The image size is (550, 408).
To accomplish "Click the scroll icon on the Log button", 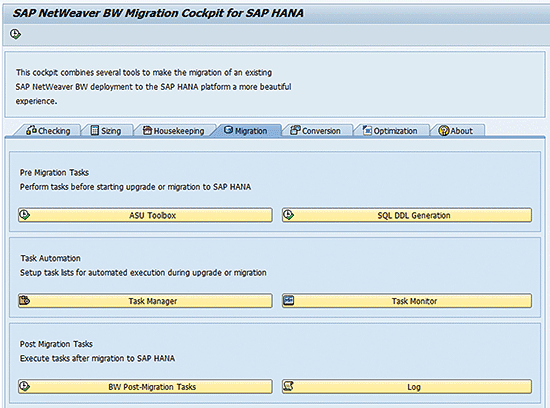I will (288, 386).
